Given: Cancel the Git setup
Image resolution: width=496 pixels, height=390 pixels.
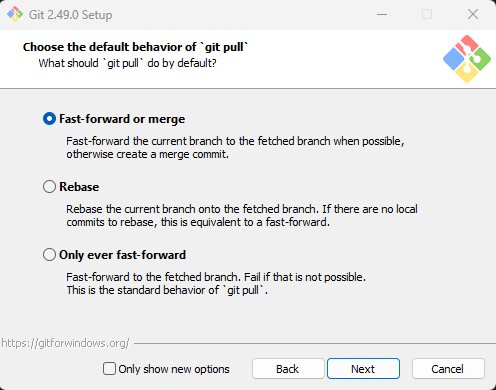Looking at the screenshot, I should click(448, 369).
